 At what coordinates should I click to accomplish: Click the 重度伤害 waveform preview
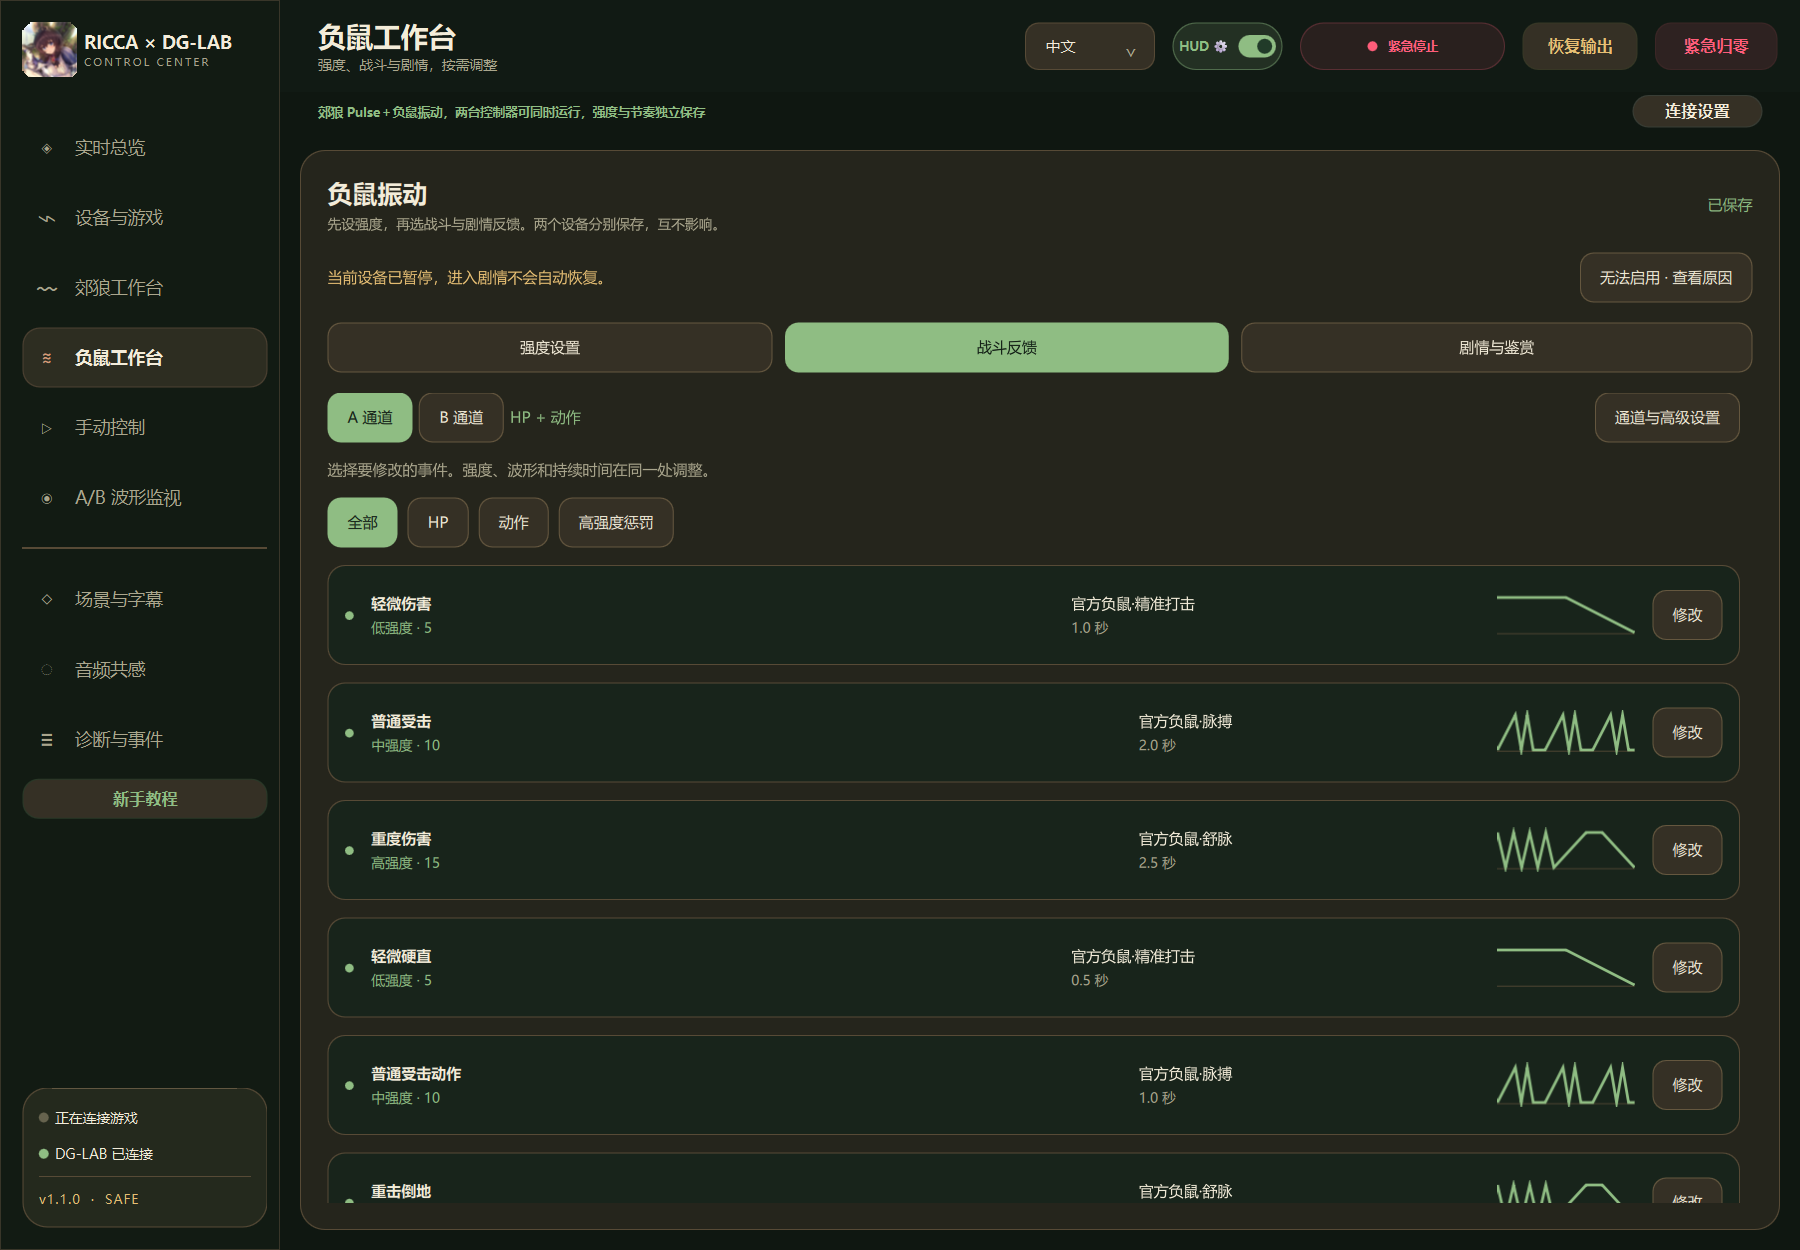(1565, 850)
